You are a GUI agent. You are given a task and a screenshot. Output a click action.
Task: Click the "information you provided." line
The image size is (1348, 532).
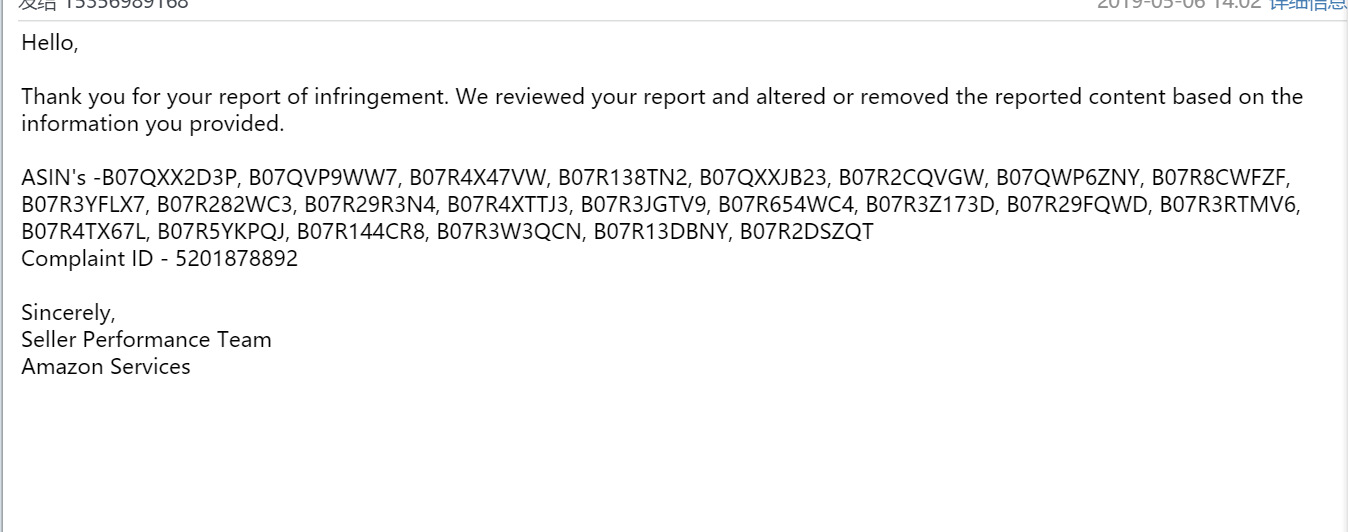point(153,124)
